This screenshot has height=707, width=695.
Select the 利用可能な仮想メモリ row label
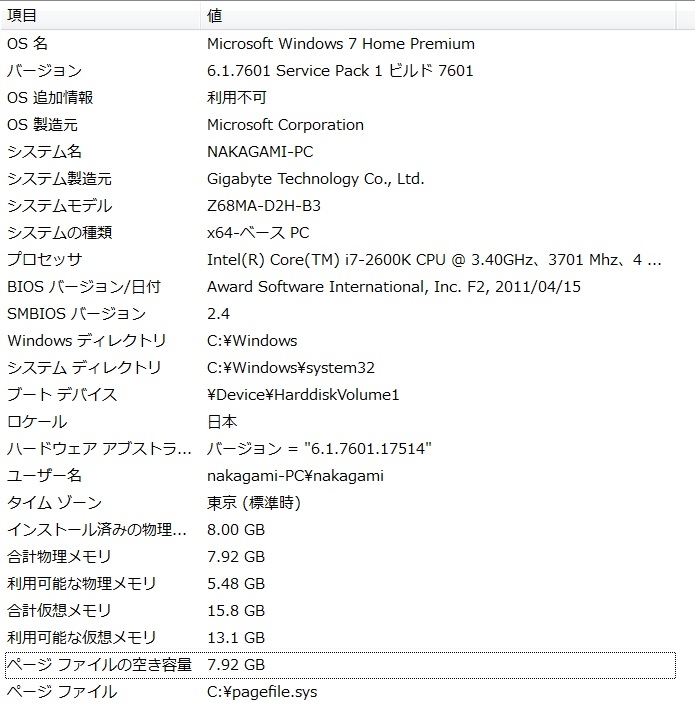pyautogui.click(x=82, y=638)
